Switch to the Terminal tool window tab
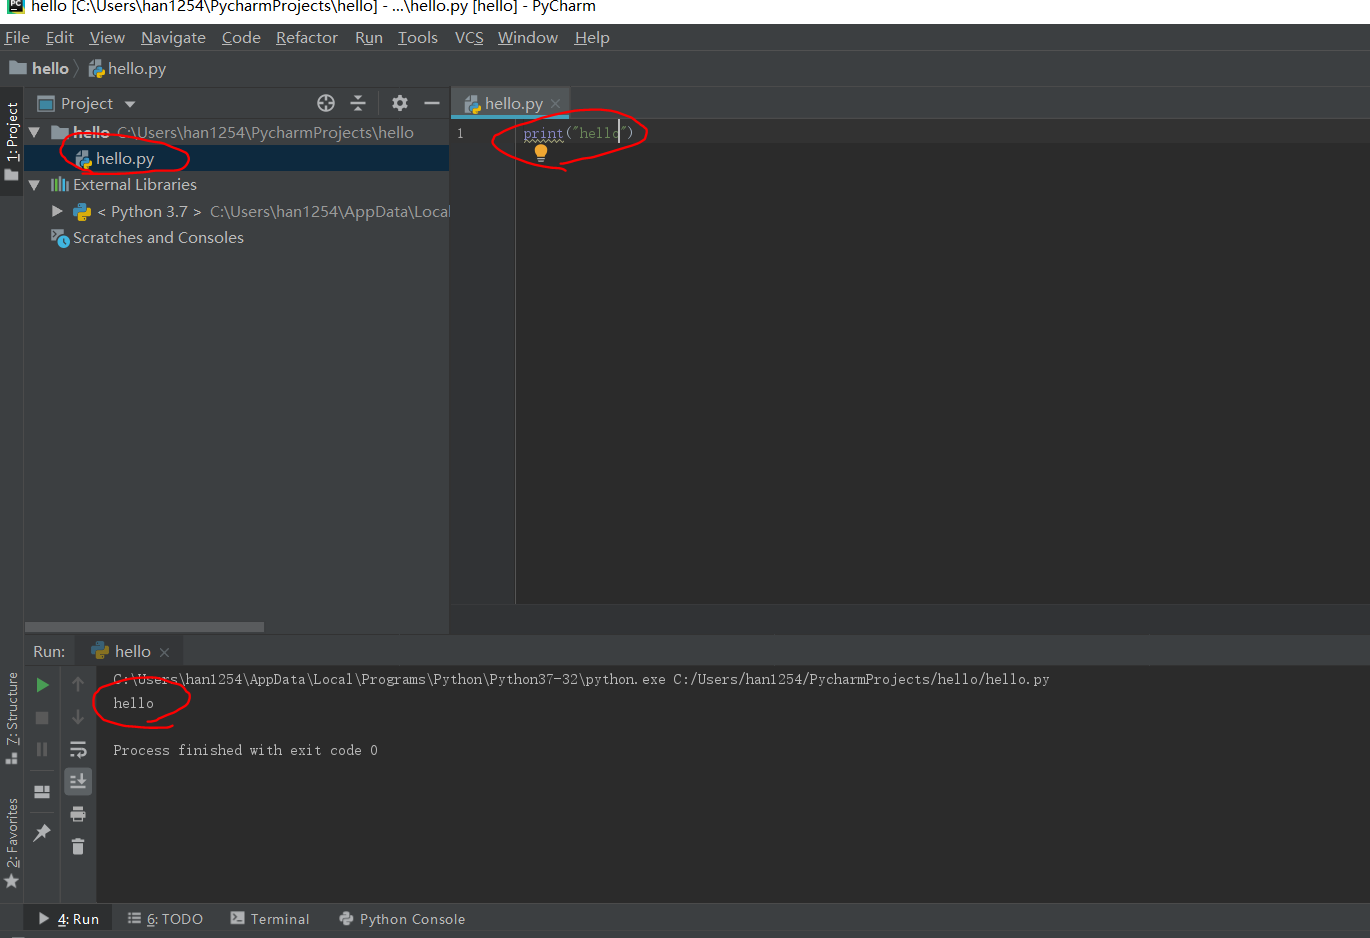1370x938 pixels. [x=270, y=919]
